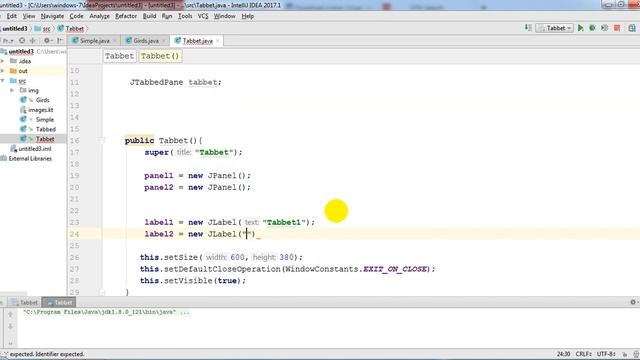Run the Tabbet configuration with green play icon
The width and height of the screenshot is (640, 360).
pos(580,28)
